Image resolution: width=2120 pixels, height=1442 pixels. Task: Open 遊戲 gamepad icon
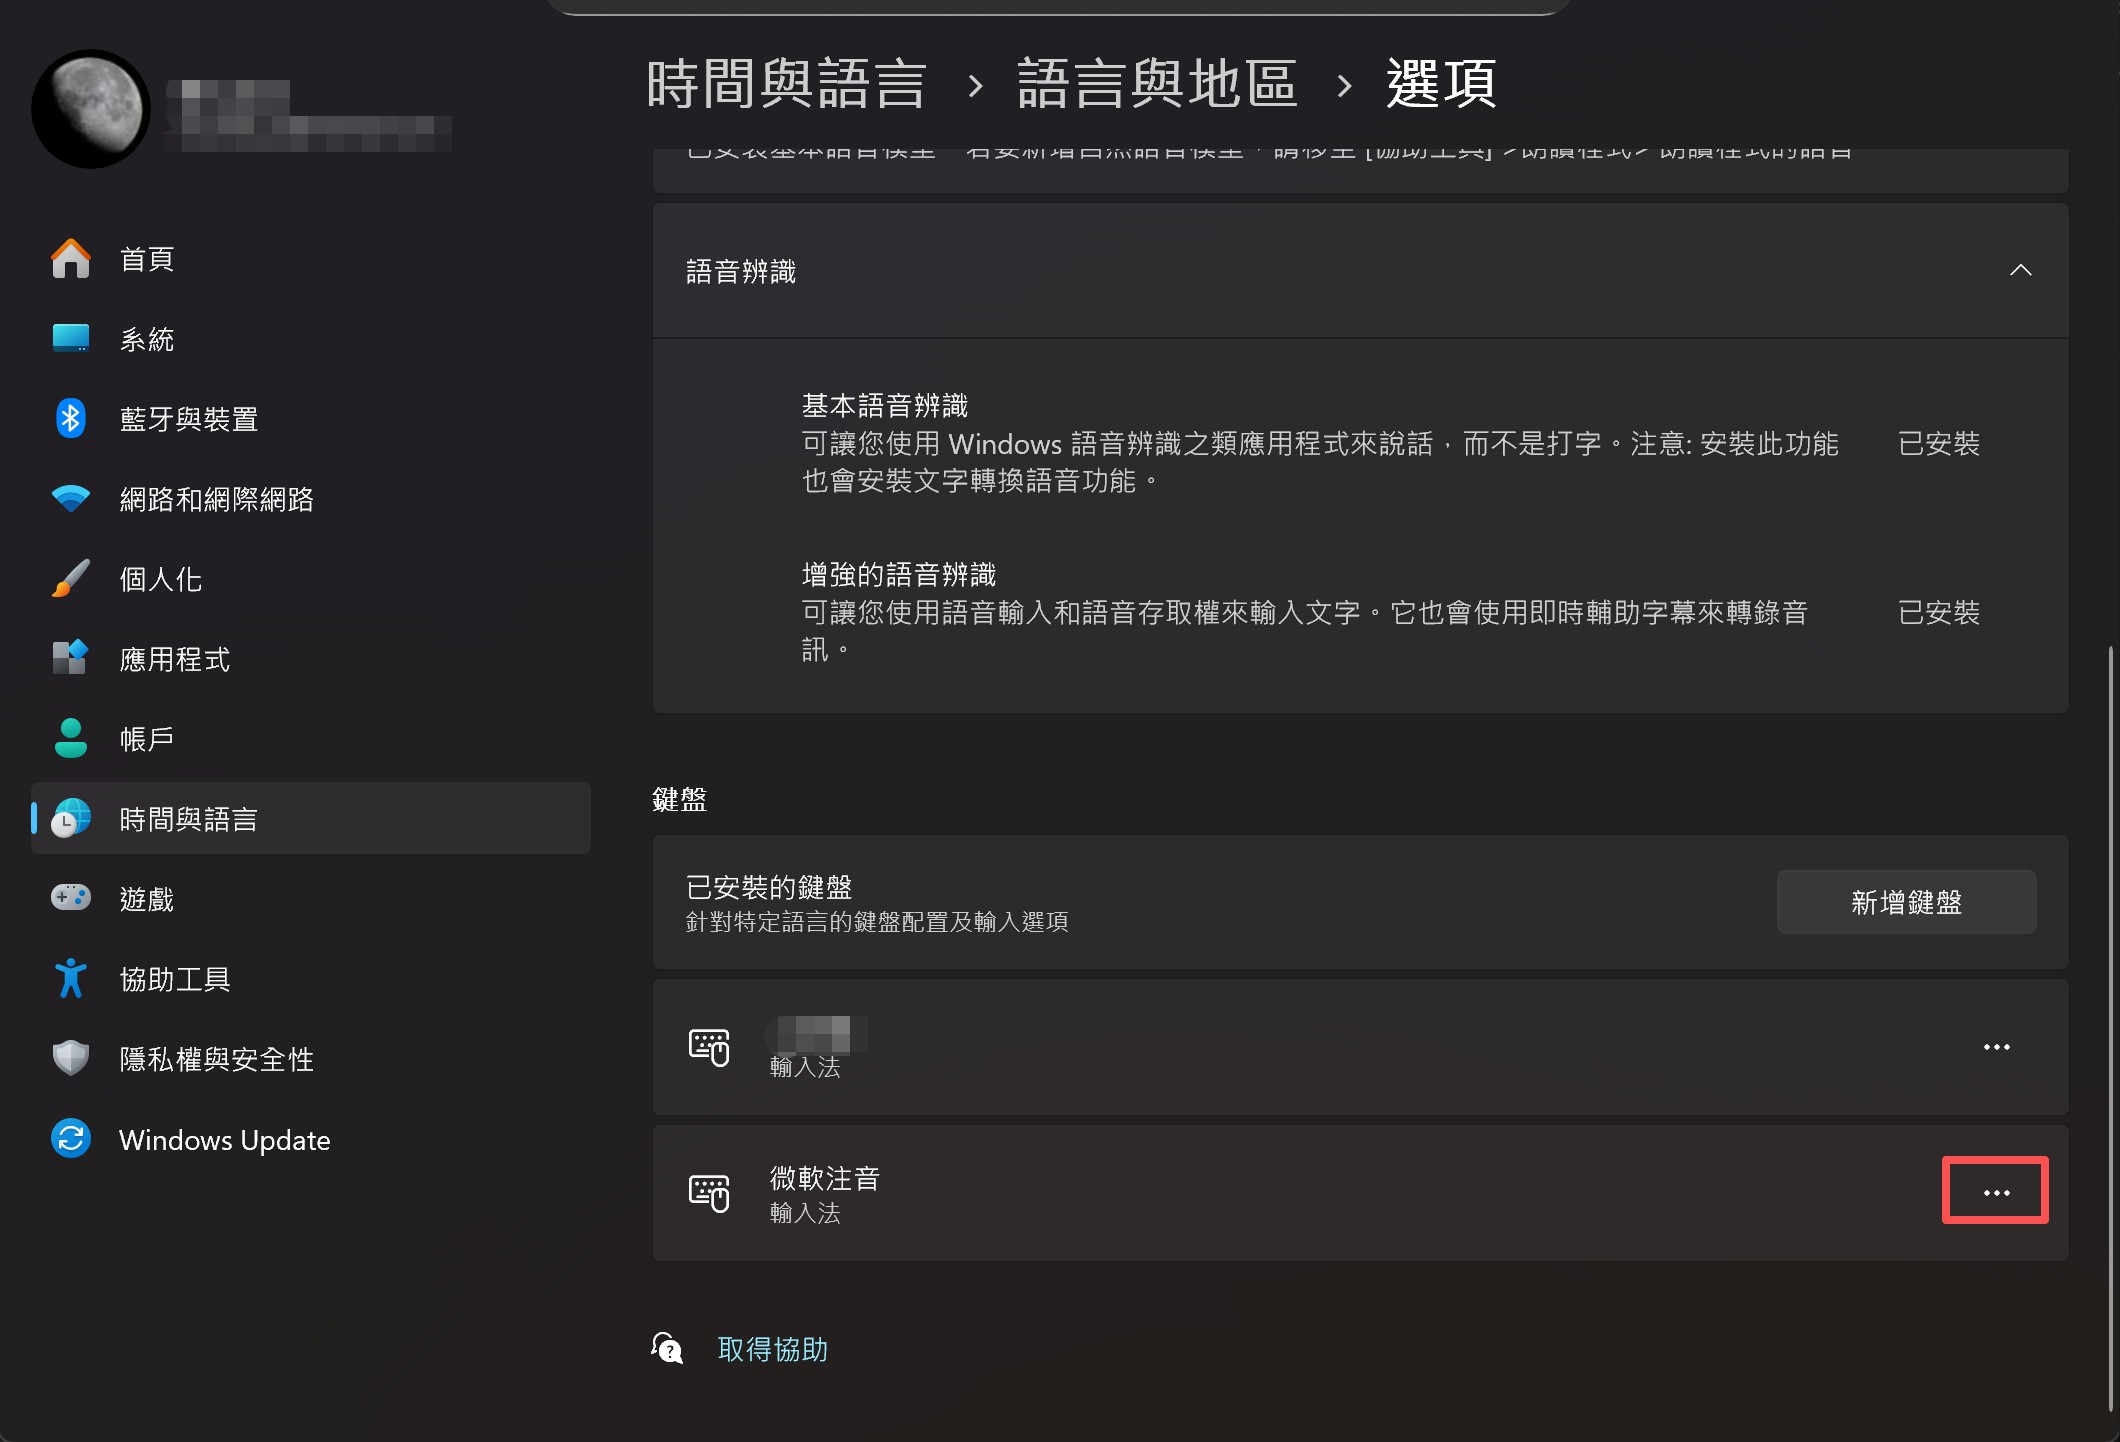pyautogui.click(x=71, y=898)
